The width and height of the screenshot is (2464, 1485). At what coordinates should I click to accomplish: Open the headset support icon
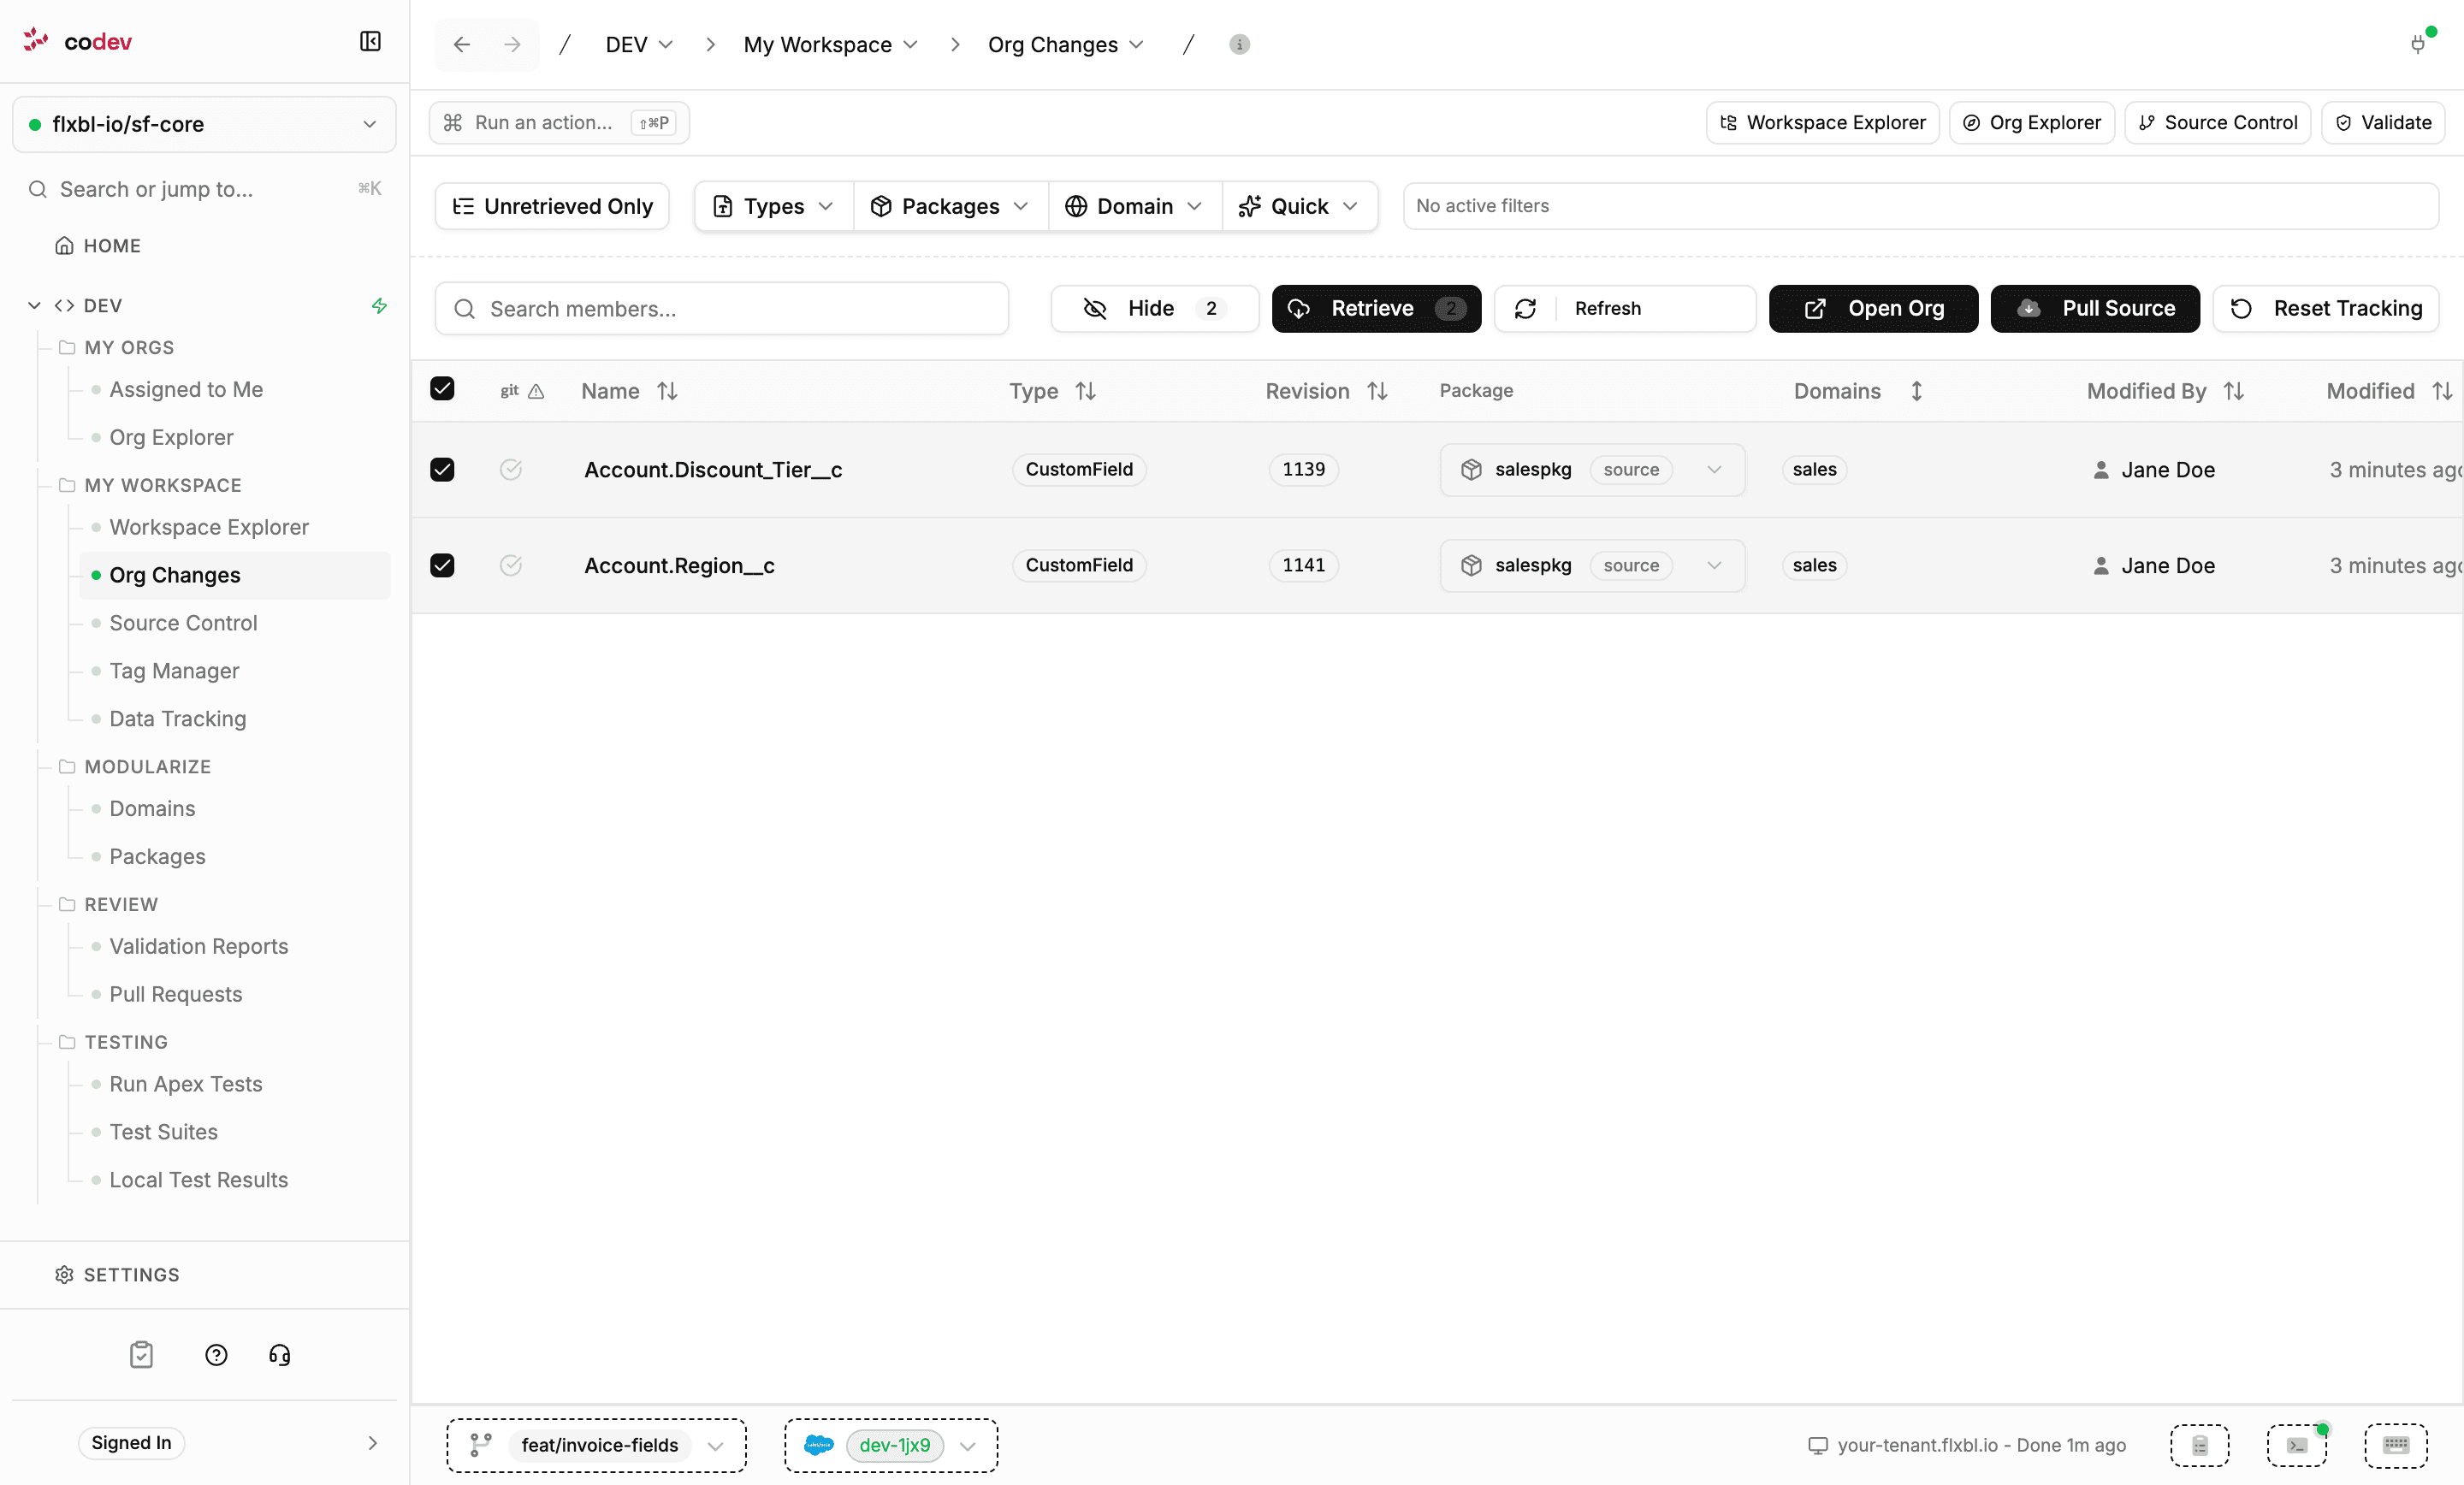[280, 1355]
